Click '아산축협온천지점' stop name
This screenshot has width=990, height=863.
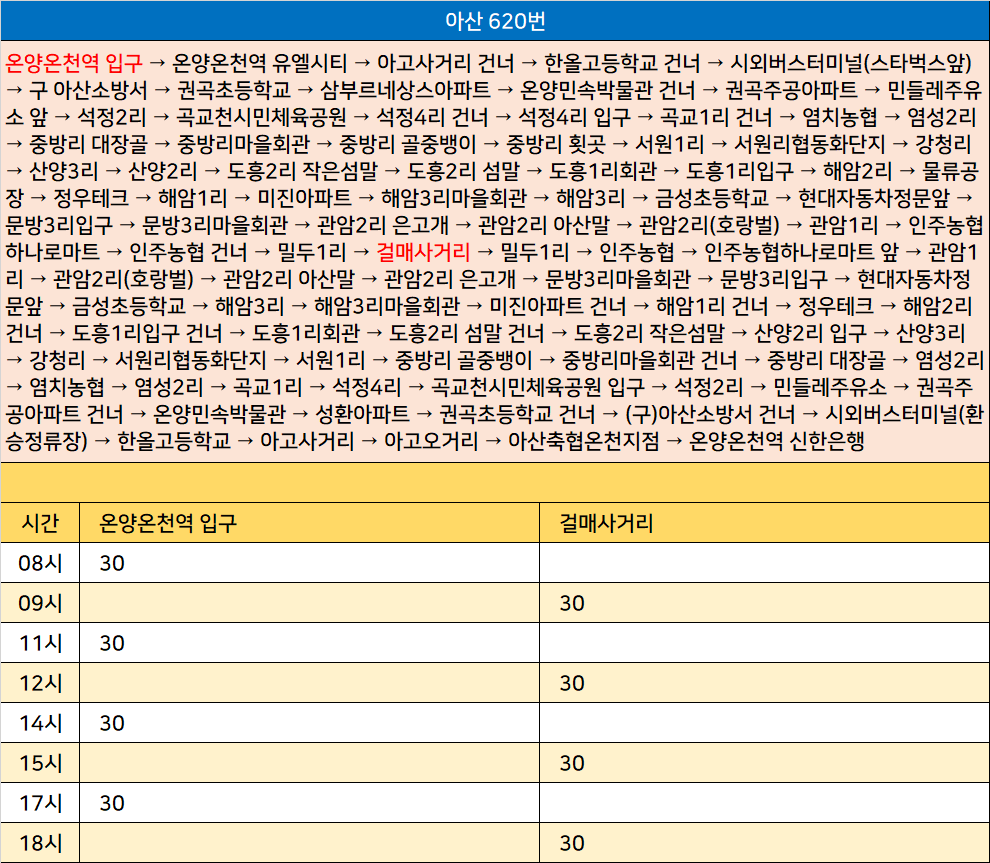coord(583,441)
